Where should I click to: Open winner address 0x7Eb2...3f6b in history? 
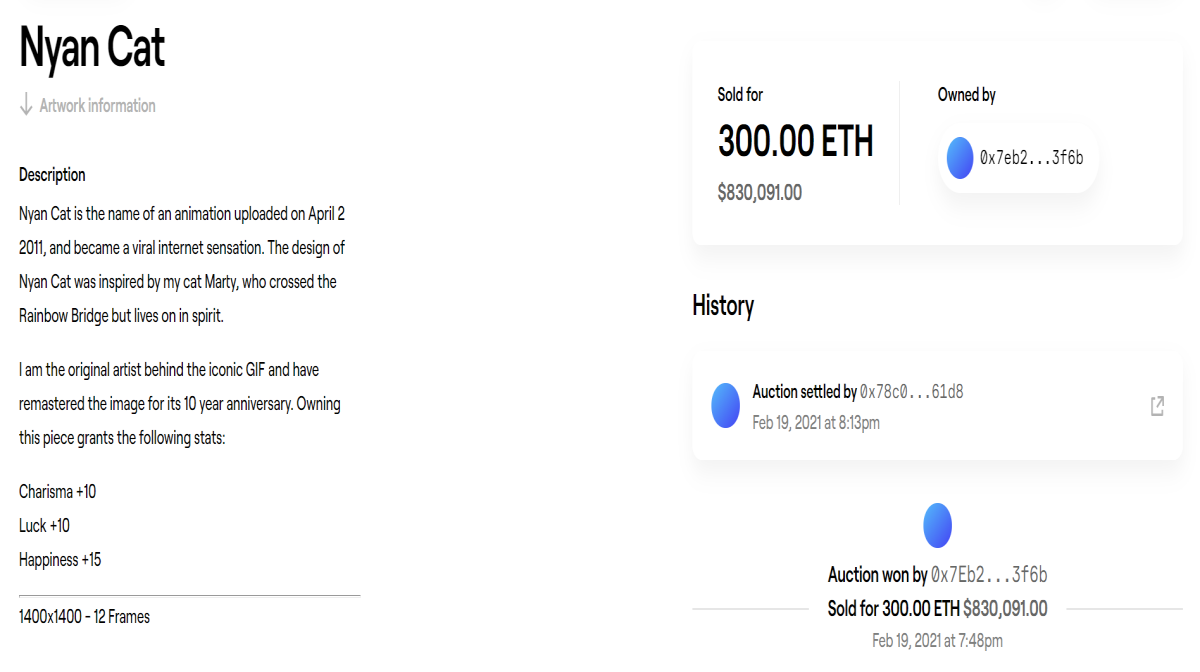[x=989, y=575]
